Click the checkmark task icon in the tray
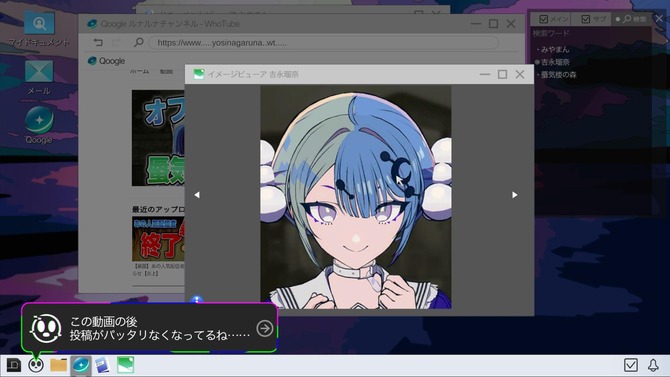Screen dimensions: 670x377 click(631, 365)
